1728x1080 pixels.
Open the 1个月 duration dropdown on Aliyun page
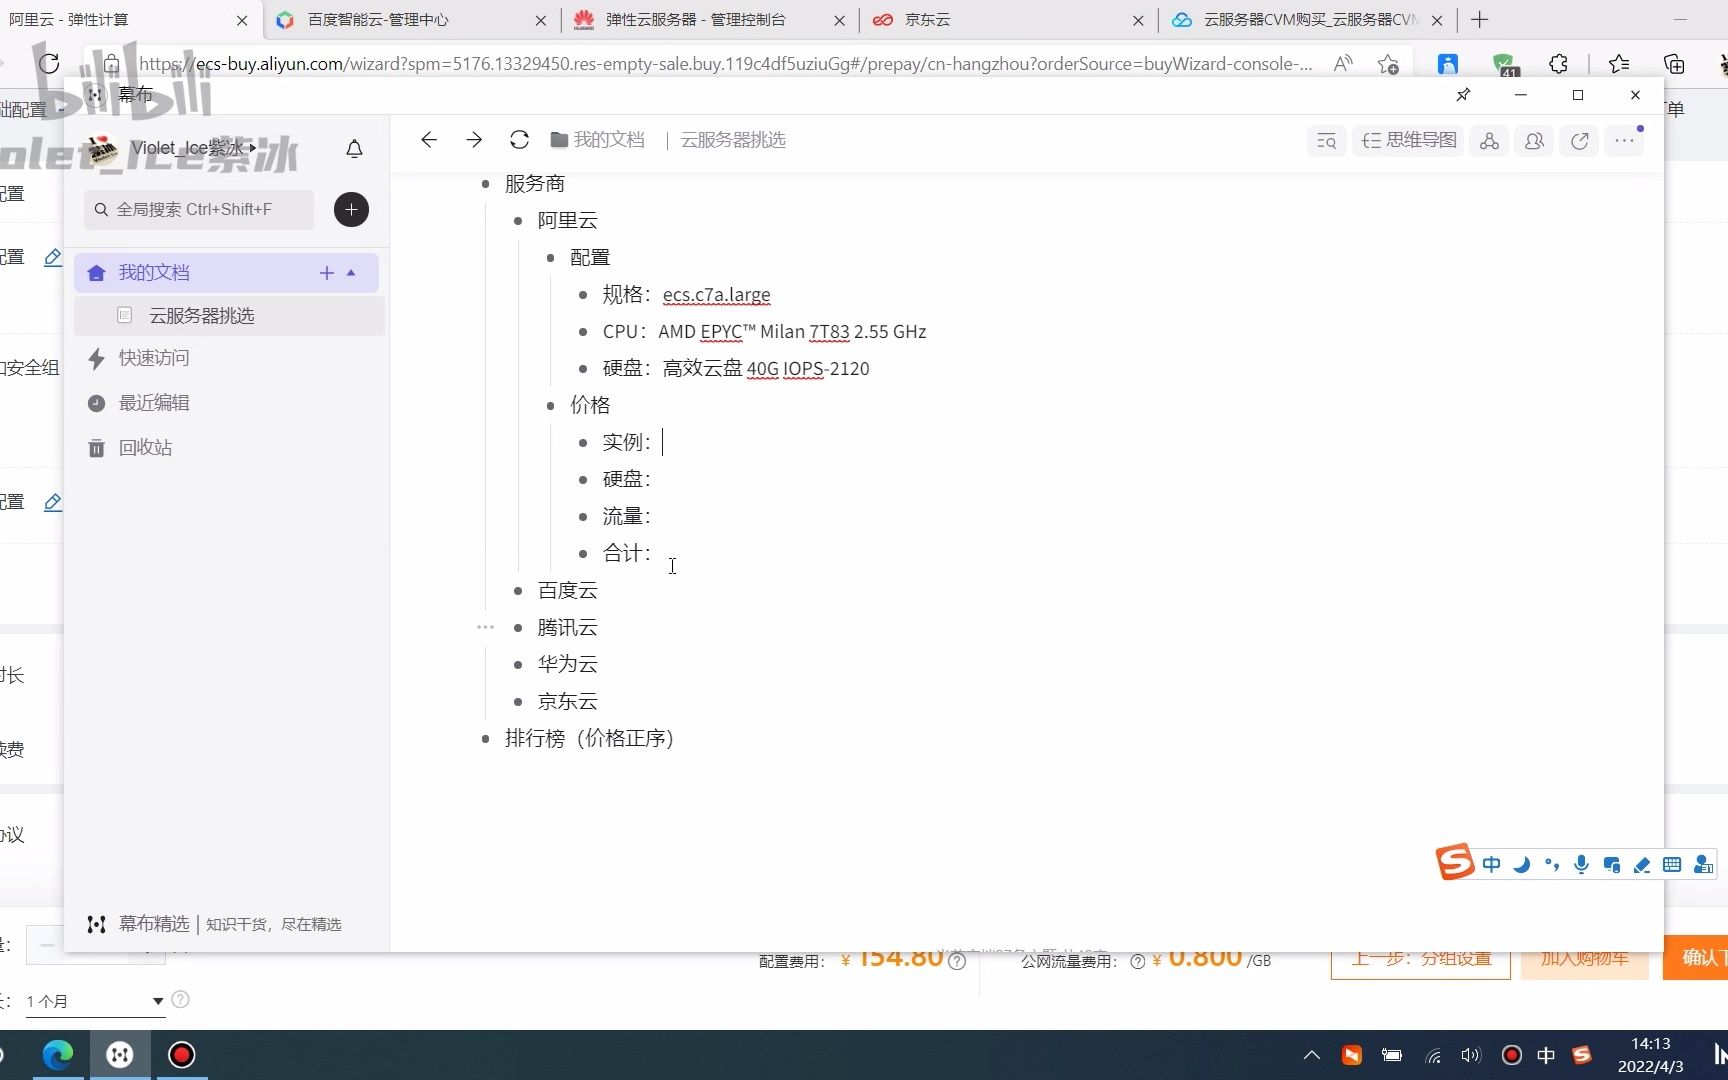click(94, 1001)
